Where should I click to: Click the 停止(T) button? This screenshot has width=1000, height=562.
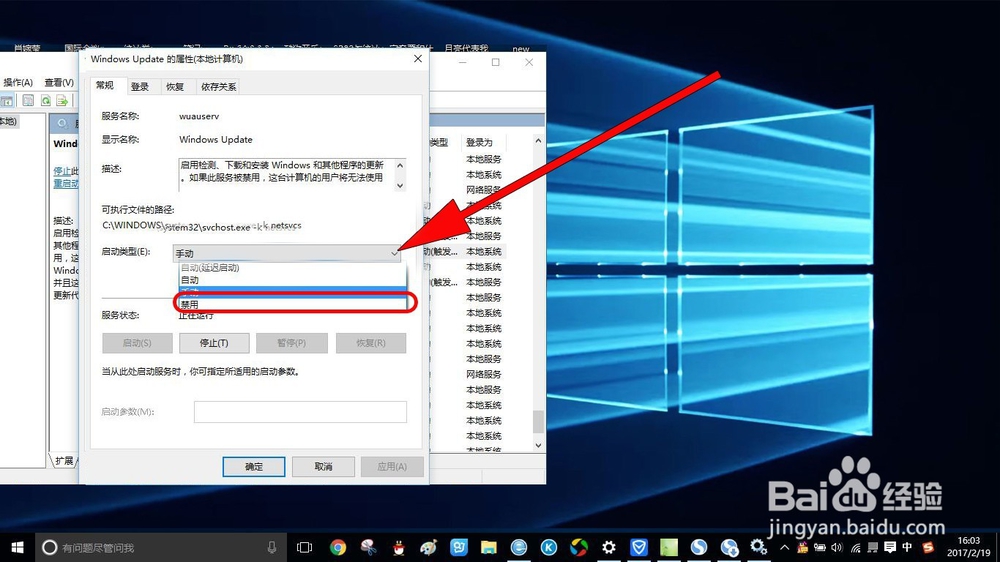pyautogui.click(x=214, y=343)
